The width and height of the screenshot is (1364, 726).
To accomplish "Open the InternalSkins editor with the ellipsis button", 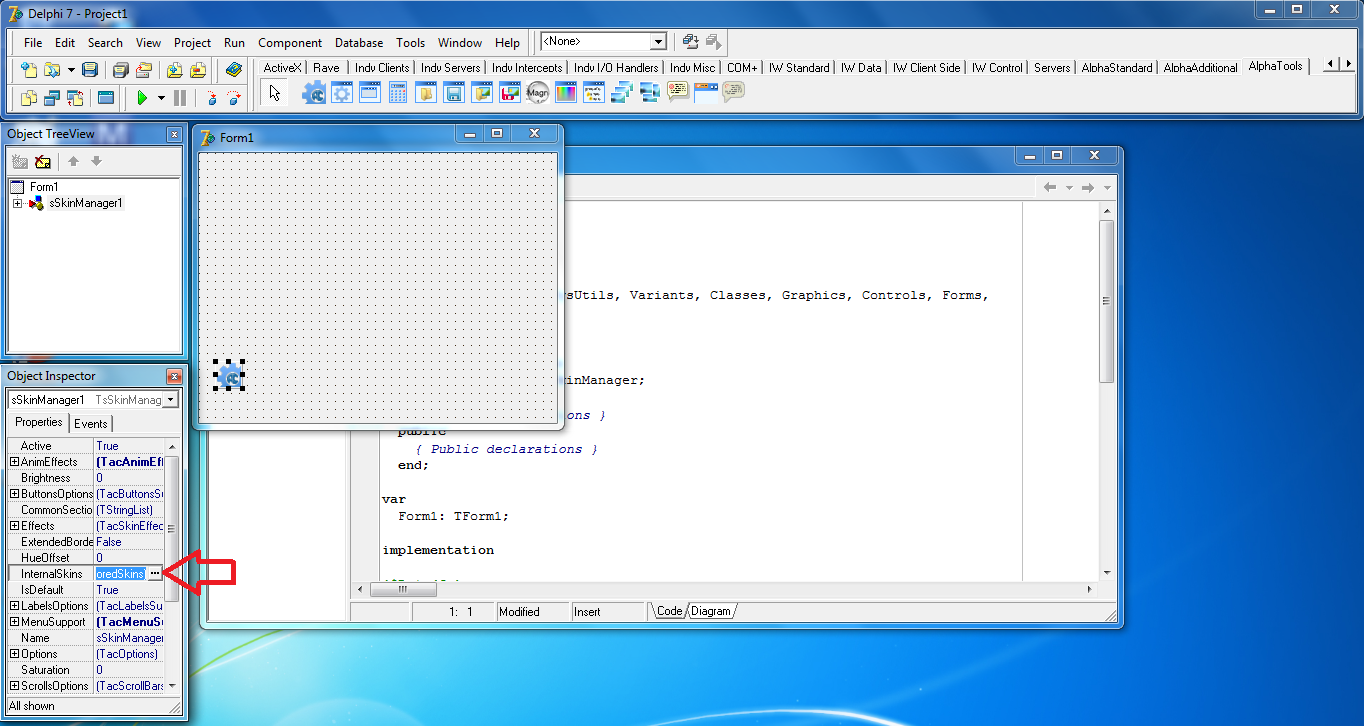I will click(x=157, y=573).
